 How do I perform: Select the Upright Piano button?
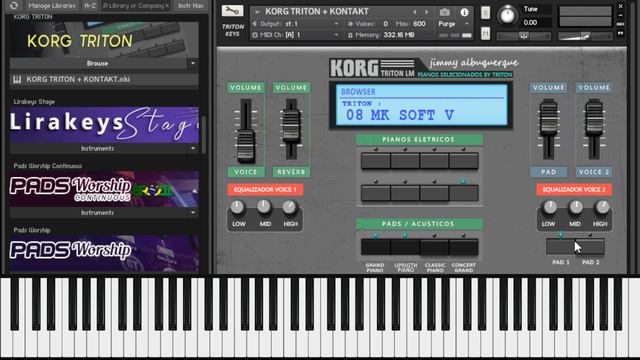(405, 247)
